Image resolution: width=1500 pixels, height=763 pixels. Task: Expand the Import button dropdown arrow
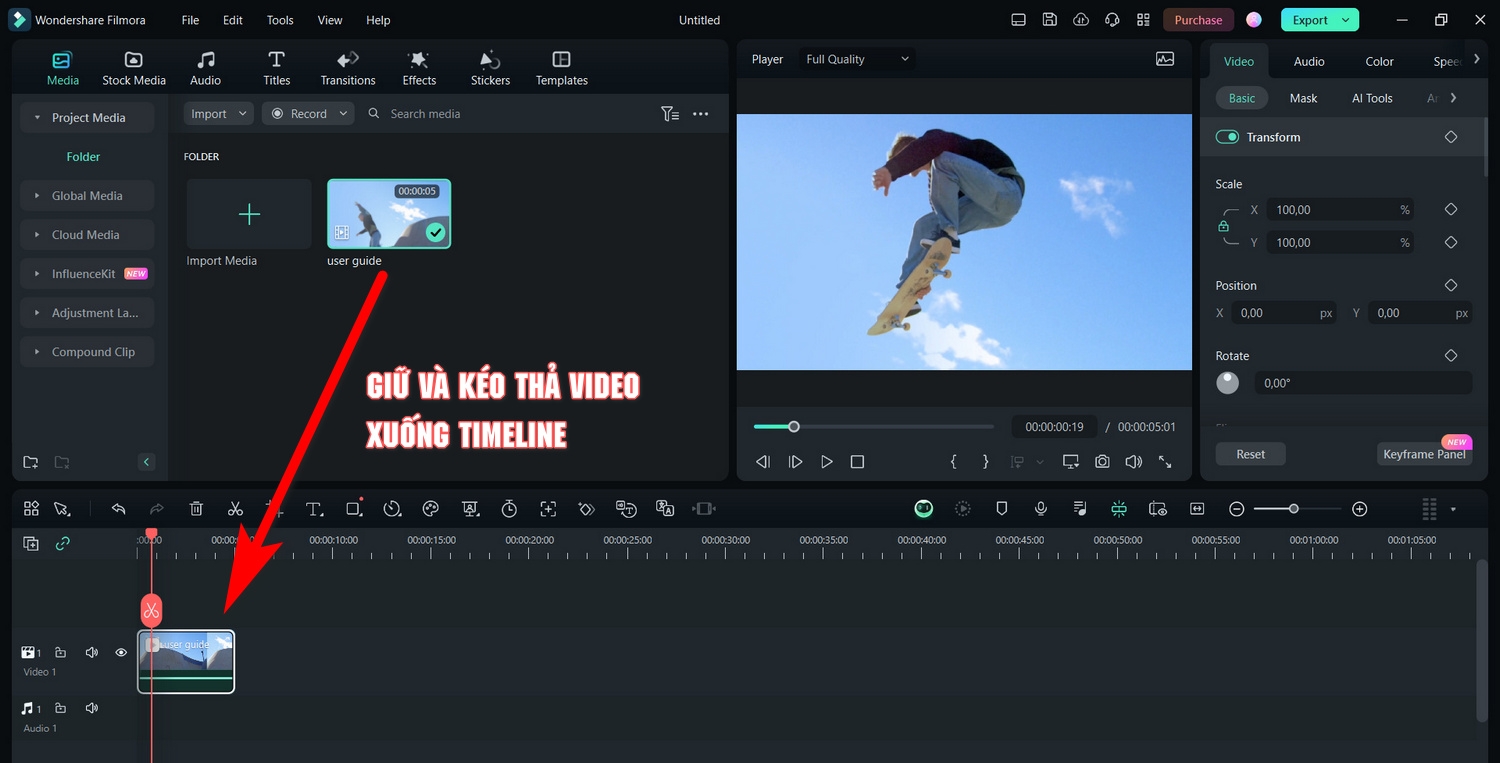coord(241,113)
